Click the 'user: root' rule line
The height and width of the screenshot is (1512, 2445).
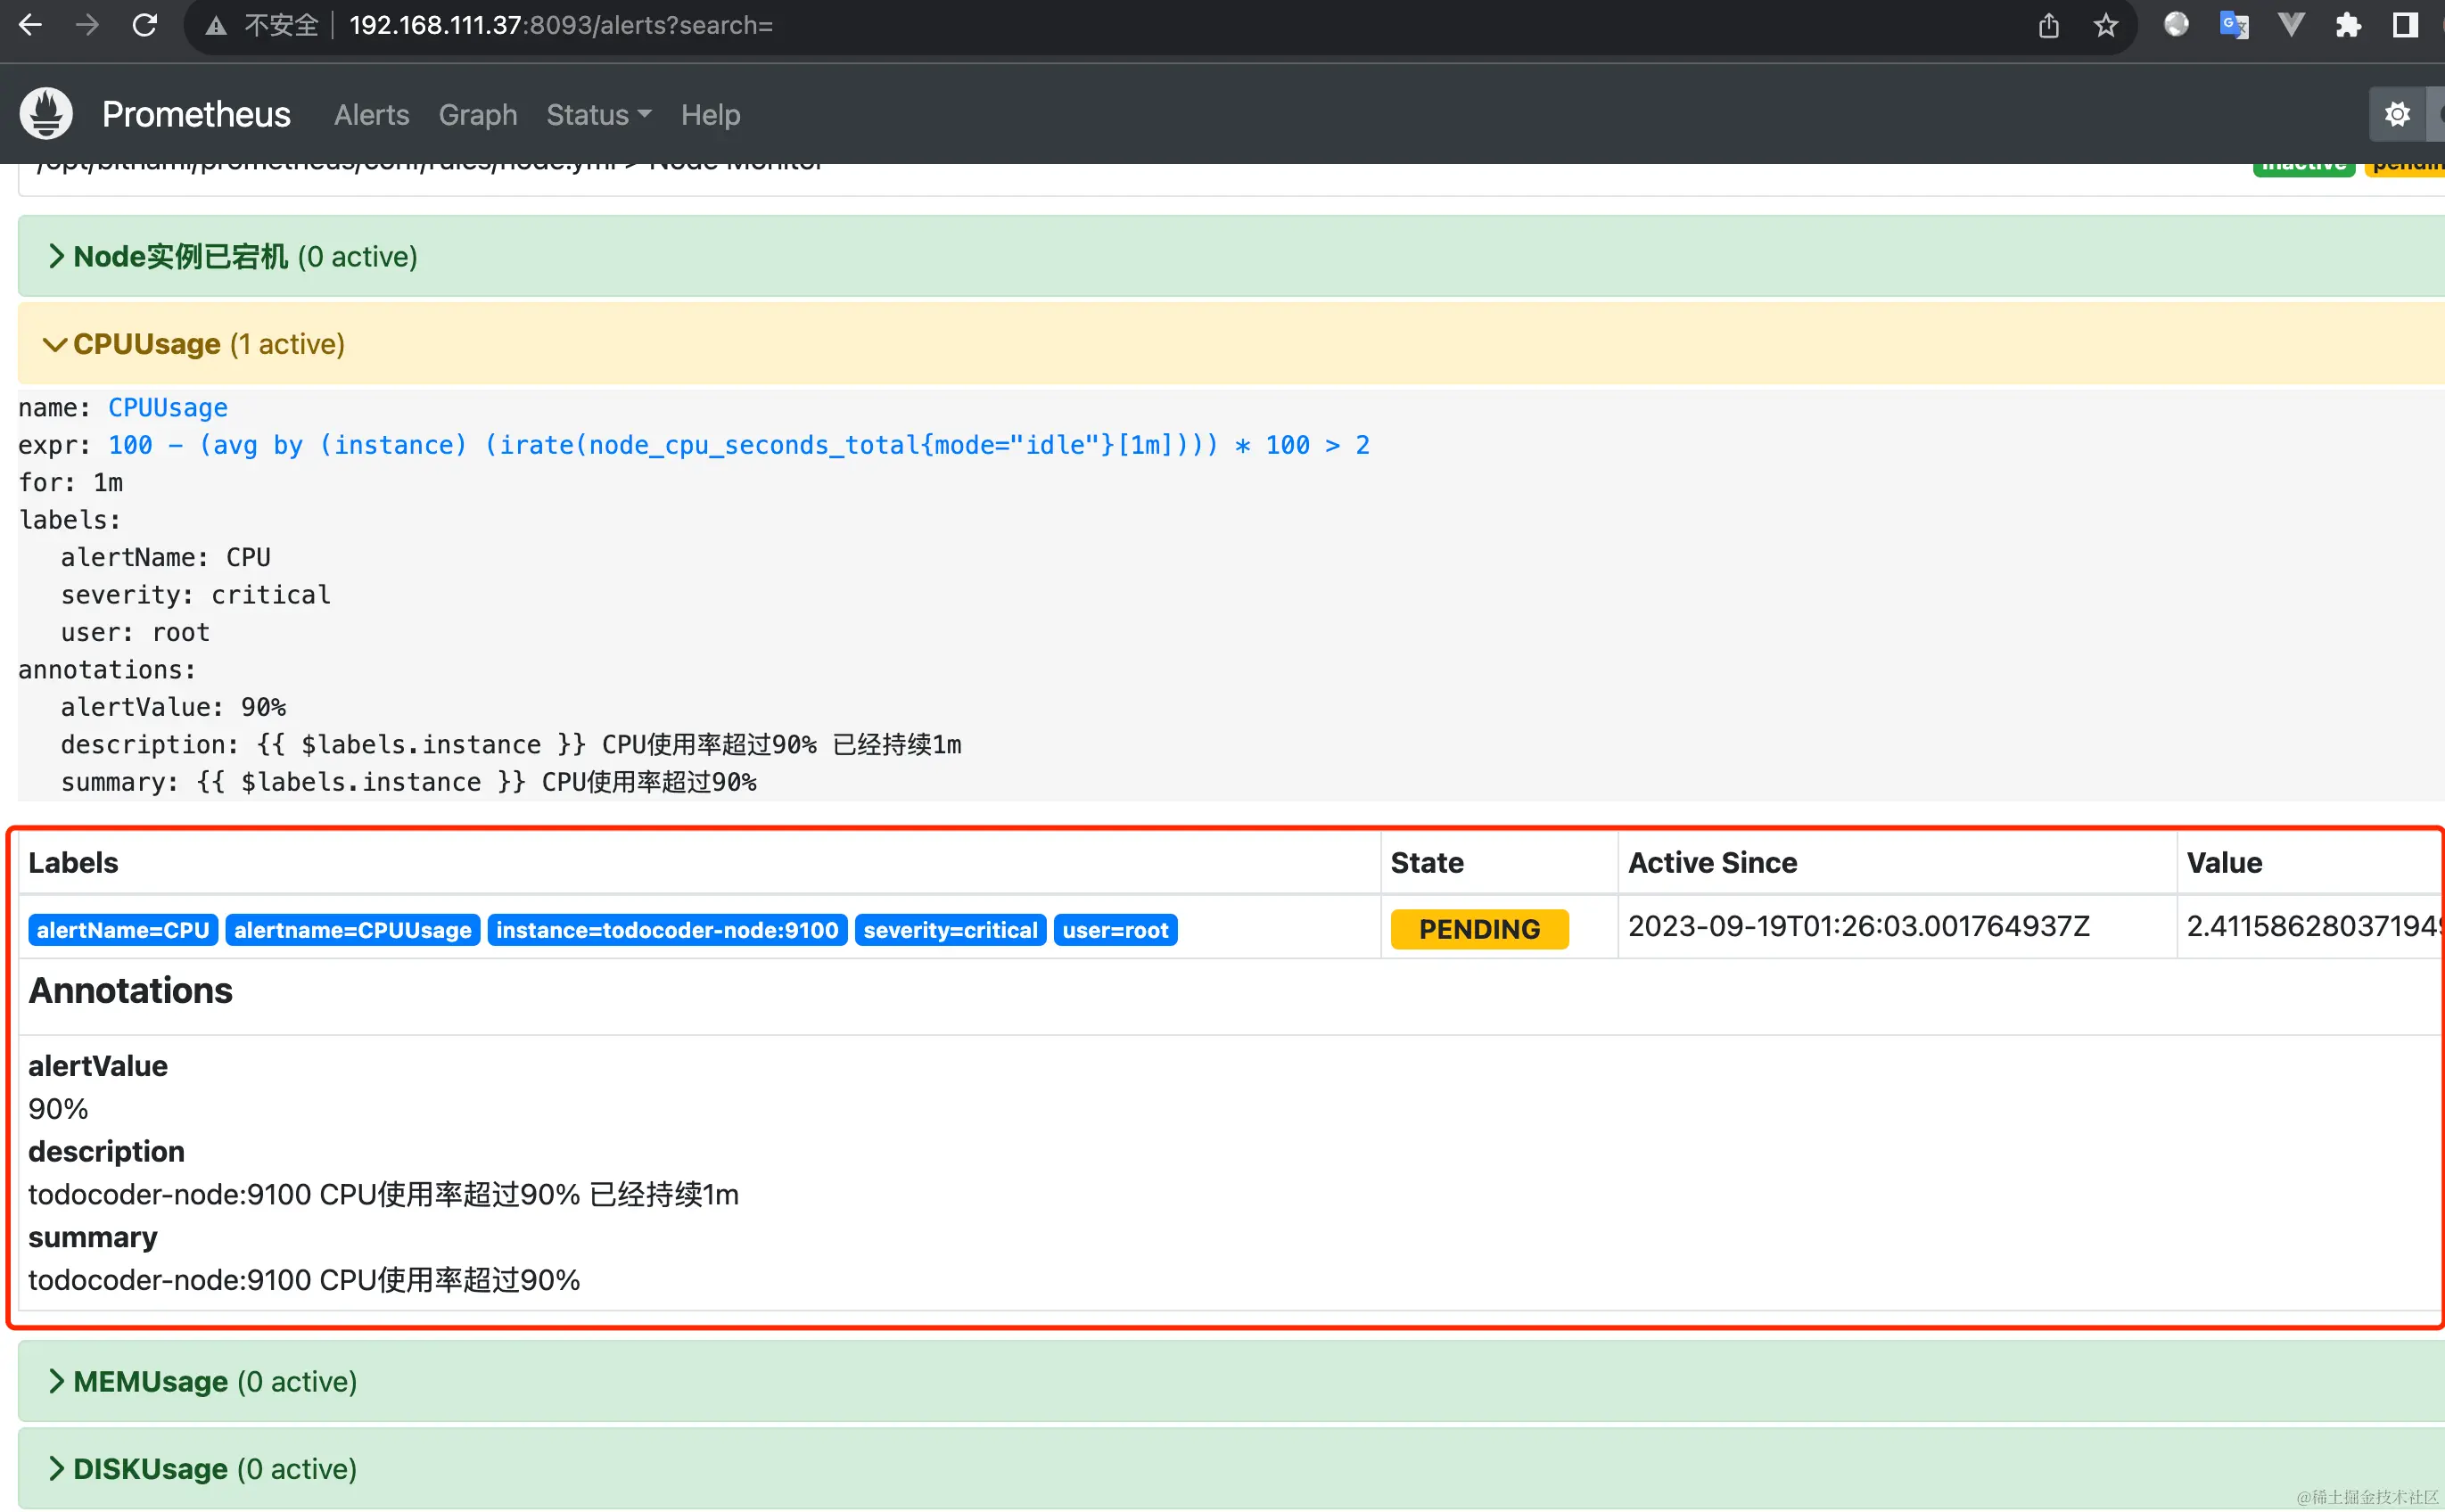coord(136,633)
